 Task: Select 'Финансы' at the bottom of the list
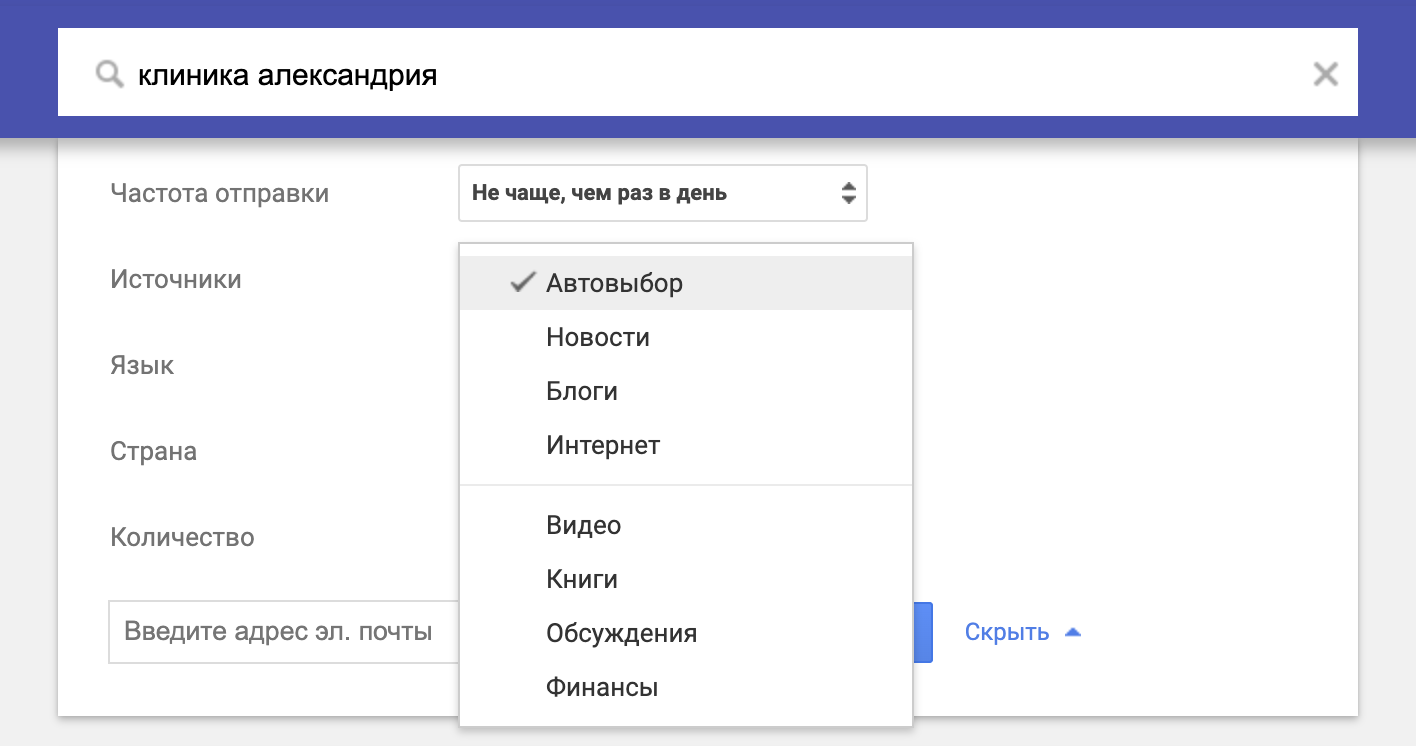point(600,687)
